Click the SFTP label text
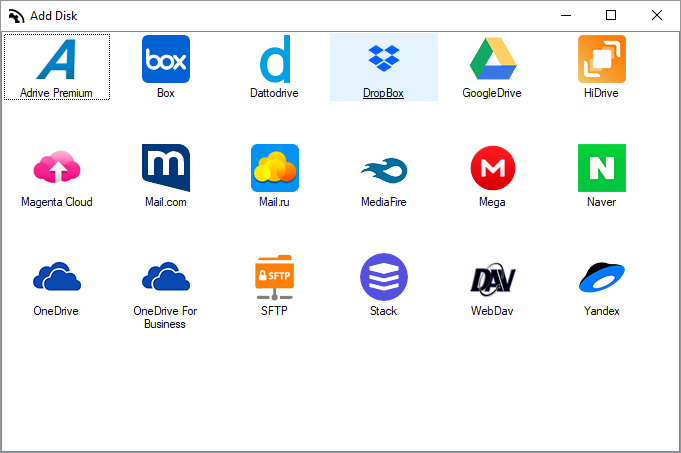Viewport: 681px width, 453px height. click(x=274, y=311)
